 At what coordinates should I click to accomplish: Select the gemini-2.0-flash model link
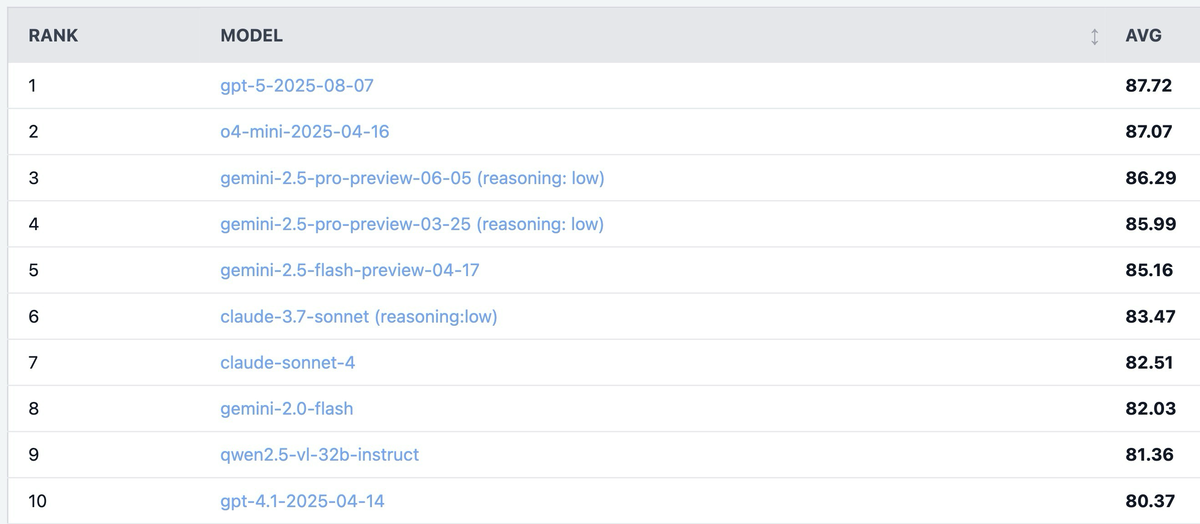point(287,408)
